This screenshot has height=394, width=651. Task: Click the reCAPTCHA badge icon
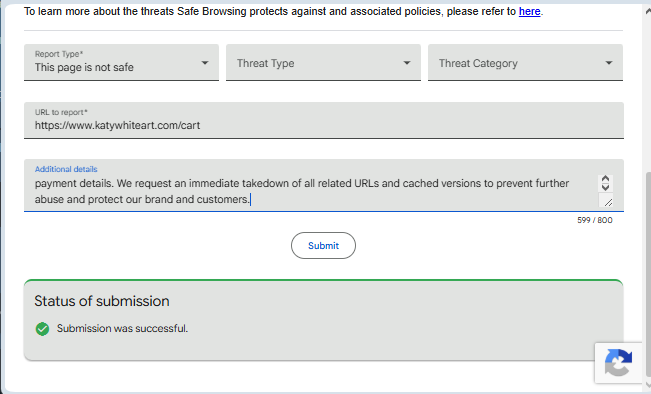pos(618,362)
